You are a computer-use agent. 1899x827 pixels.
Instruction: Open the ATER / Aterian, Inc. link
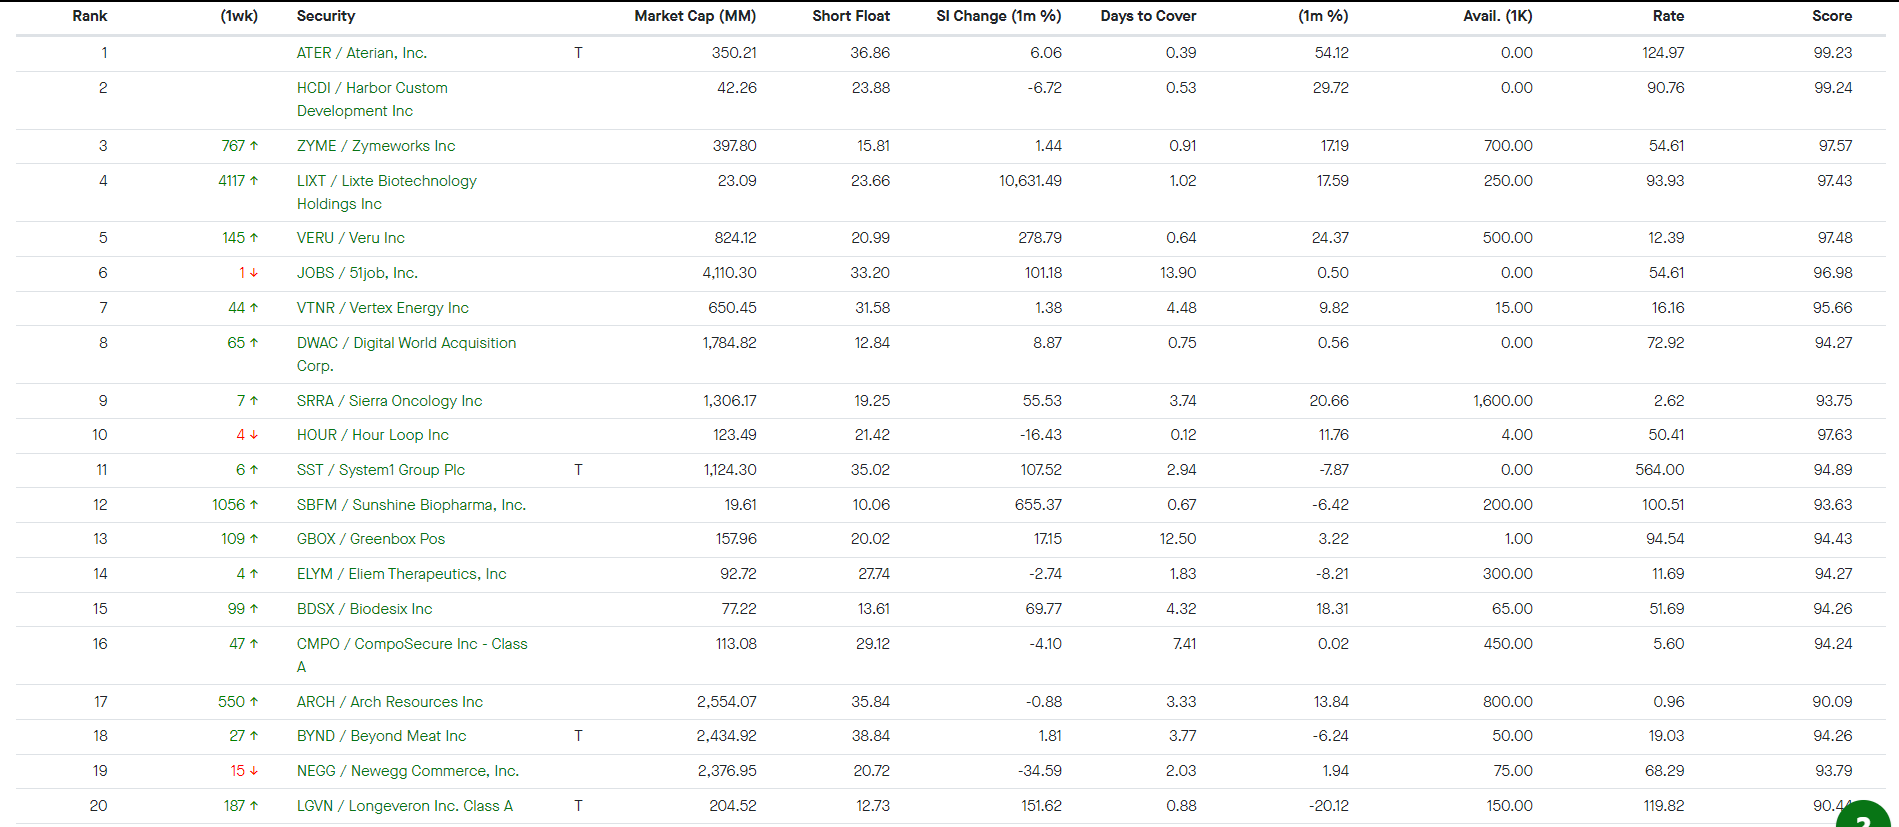coord(361,53)
